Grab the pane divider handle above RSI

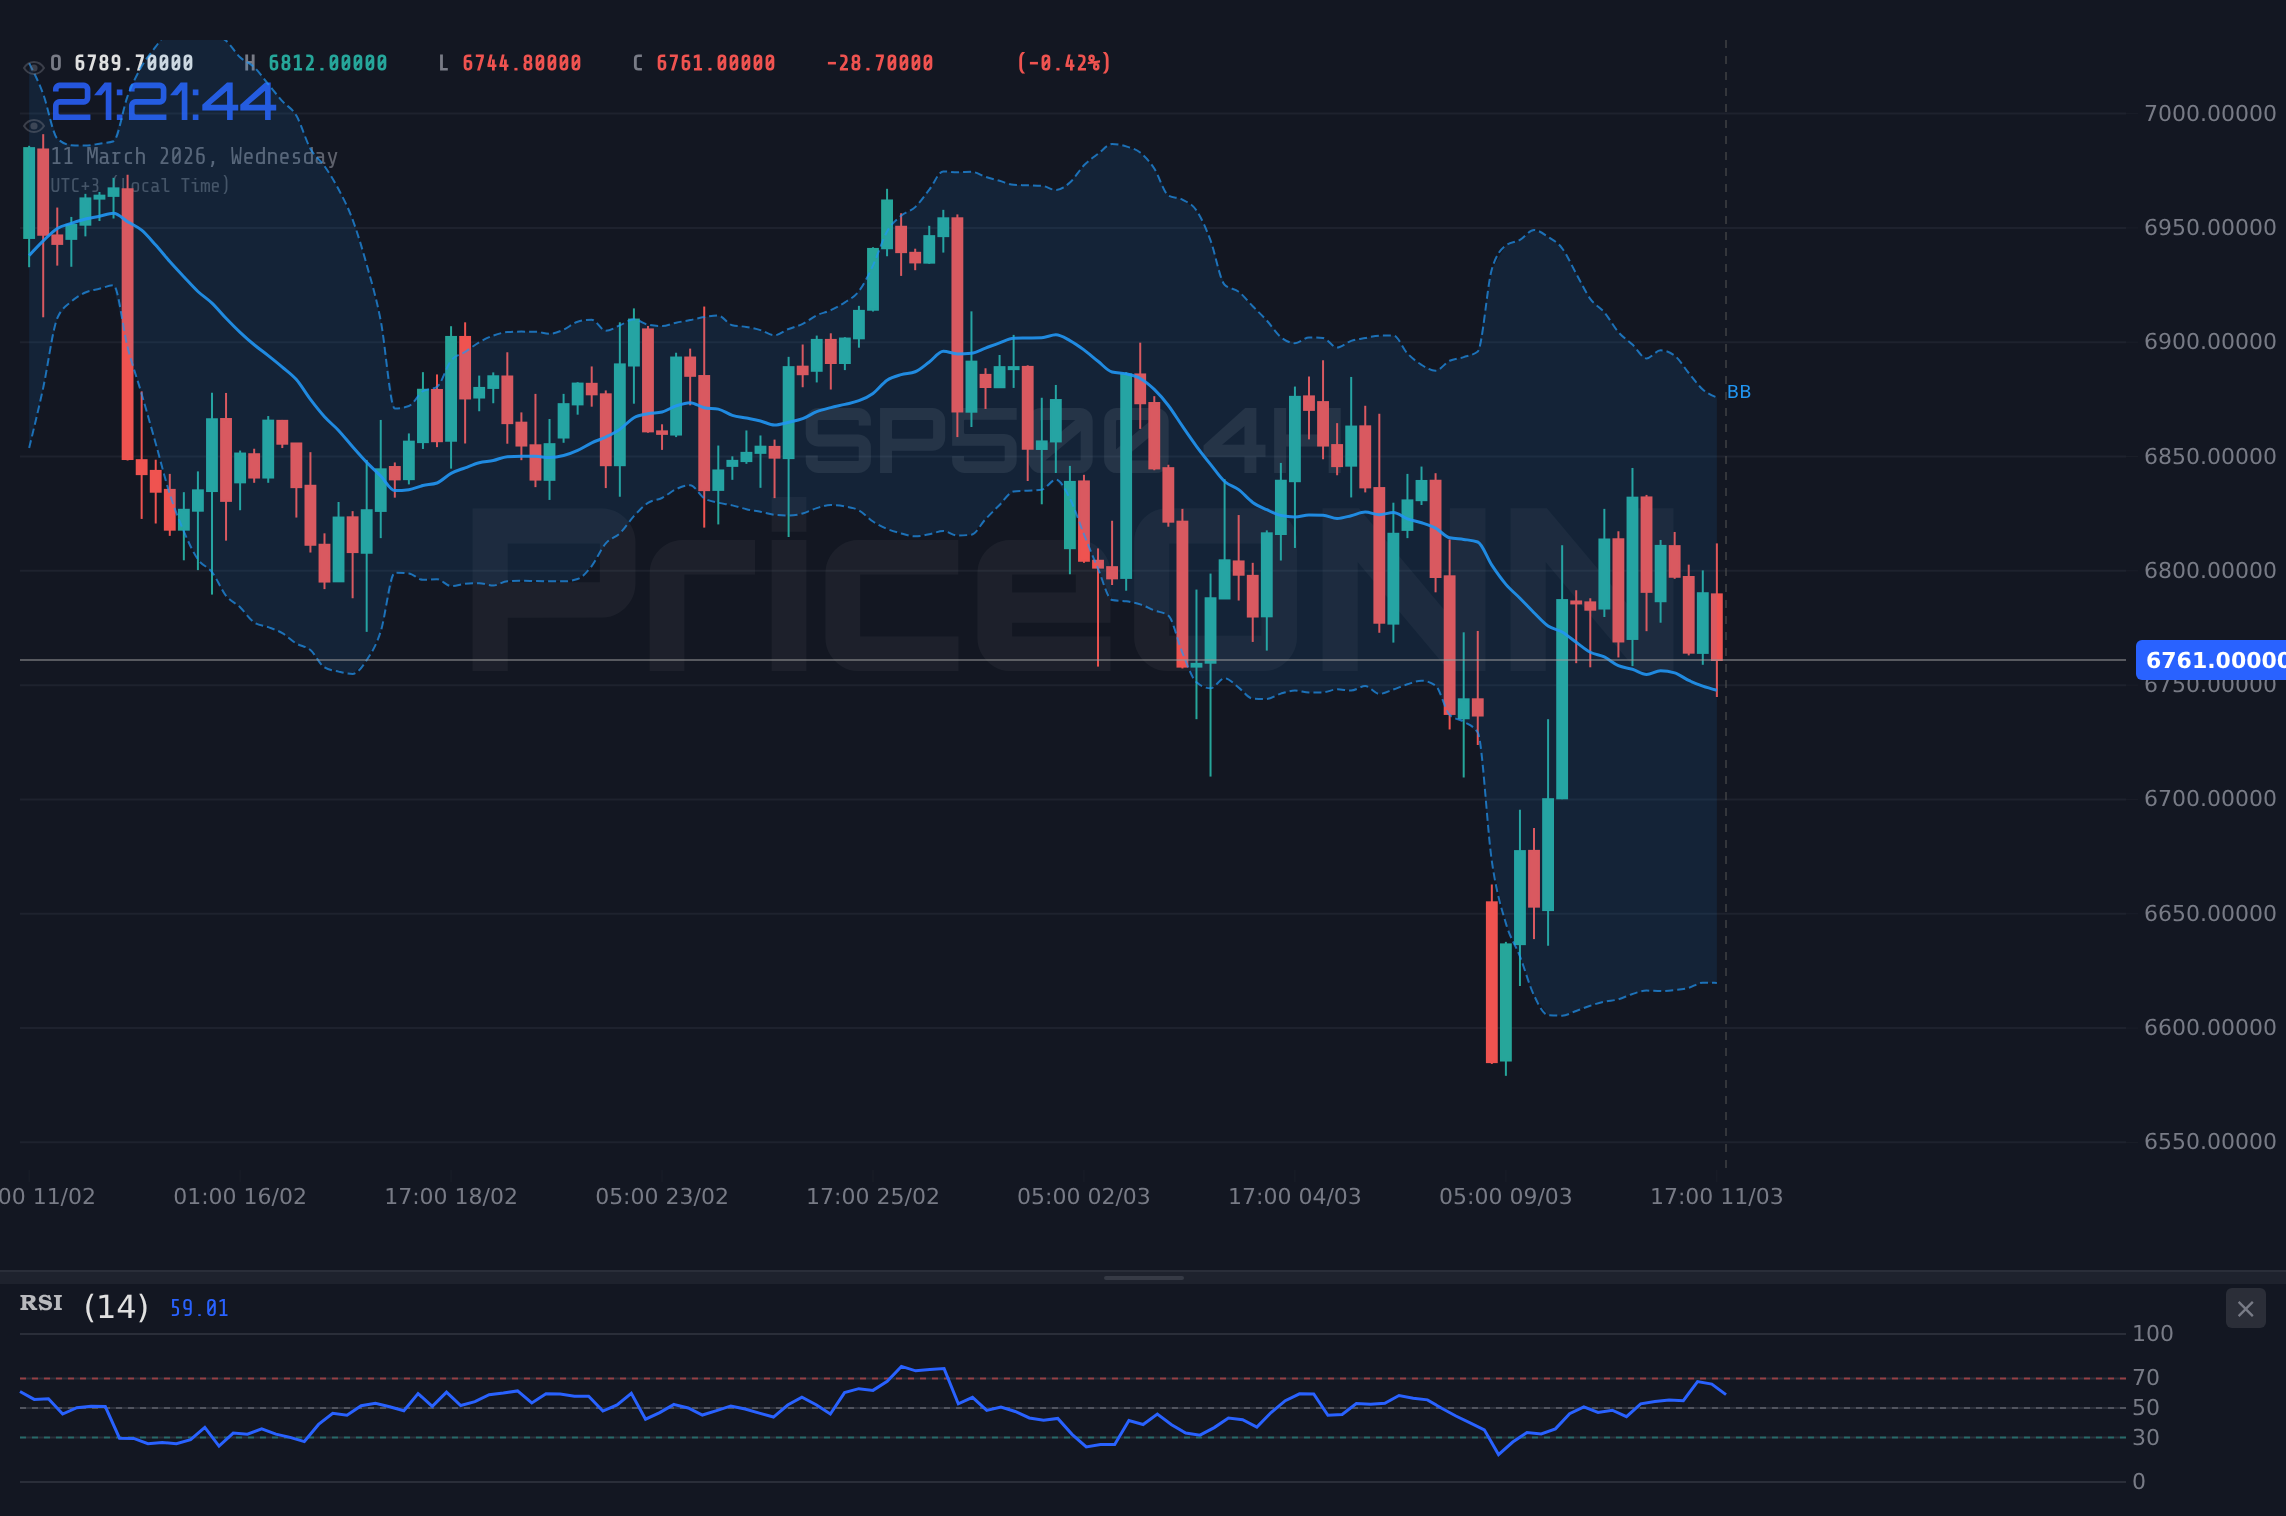tap(1143, 1278)
